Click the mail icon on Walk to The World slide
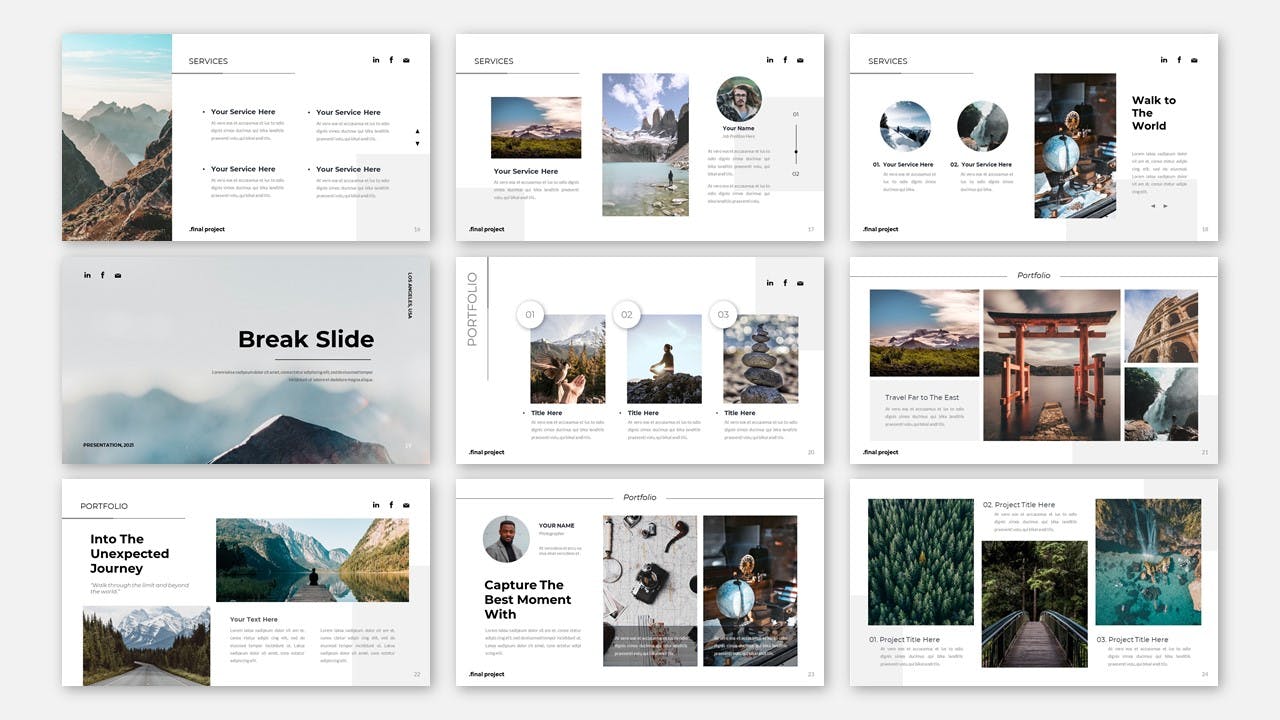1280x720 pixels. [x=1194, y=60]
